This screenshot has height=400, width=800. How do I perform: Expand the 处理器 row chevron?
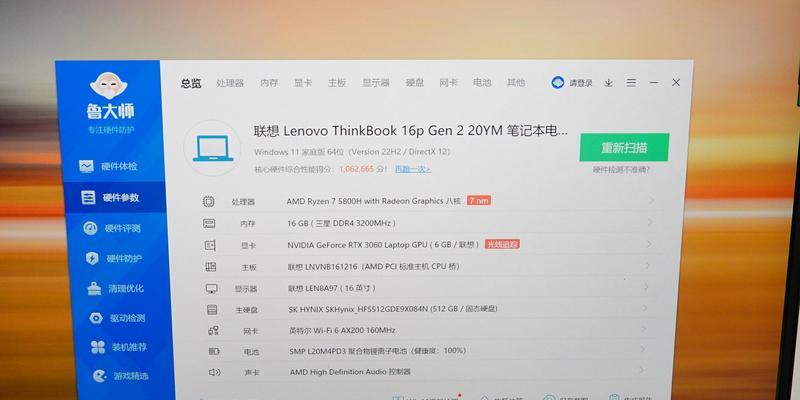(651, 201)
